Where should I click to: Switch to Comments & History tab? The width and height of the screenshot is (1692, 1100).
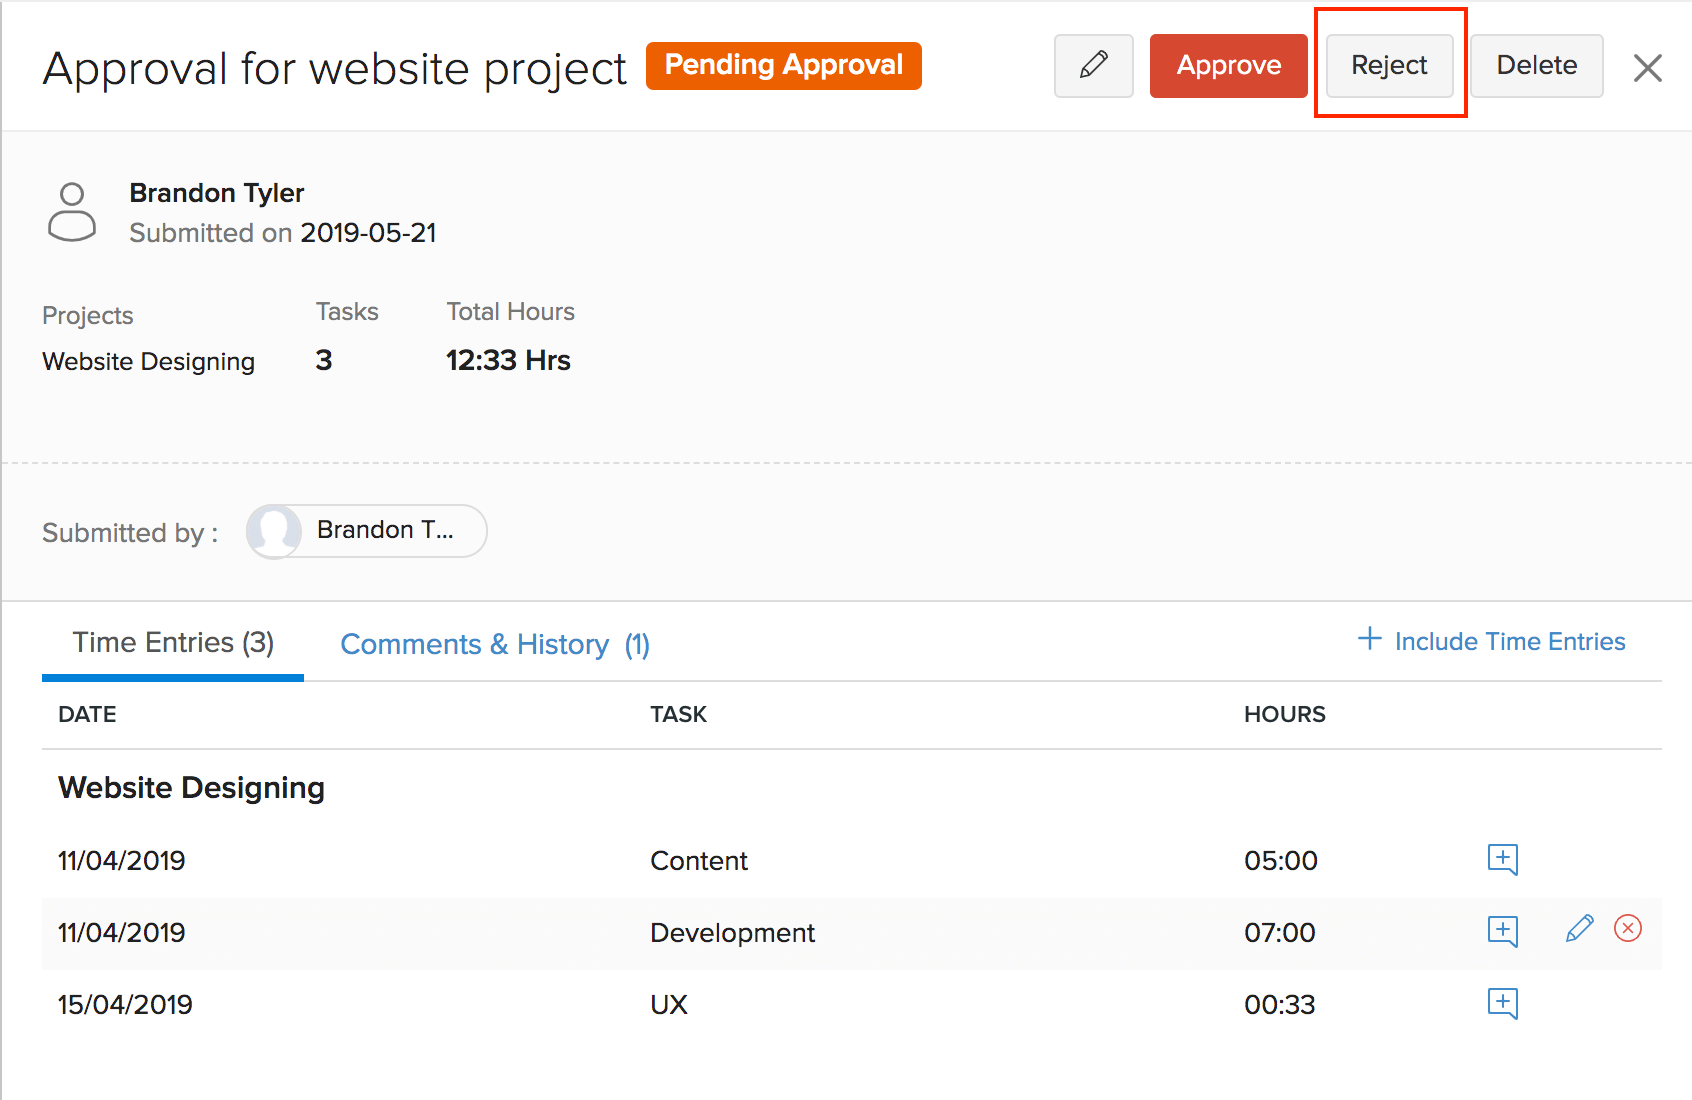pyautogui.click(x=495, y=645)
